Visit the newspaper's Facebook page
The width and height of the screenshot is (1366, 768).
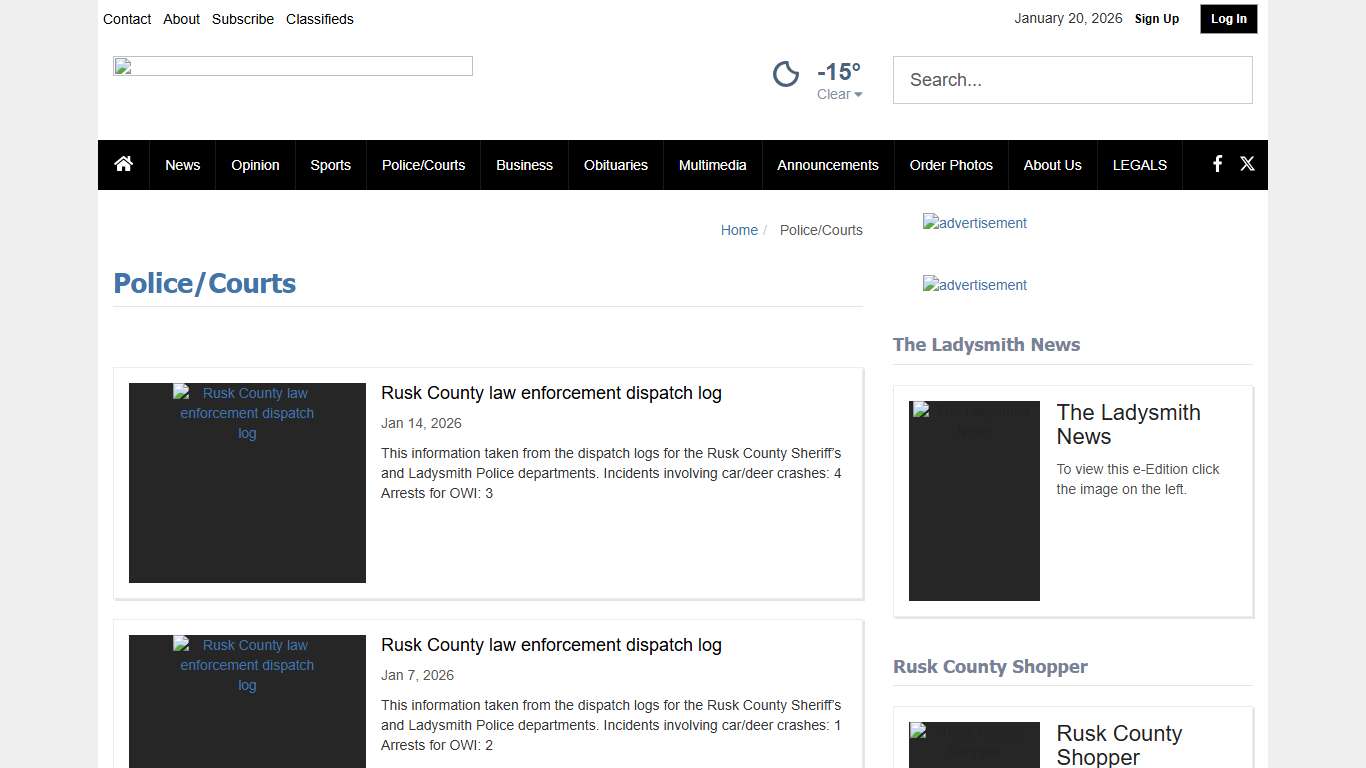tap(1216, 164)
